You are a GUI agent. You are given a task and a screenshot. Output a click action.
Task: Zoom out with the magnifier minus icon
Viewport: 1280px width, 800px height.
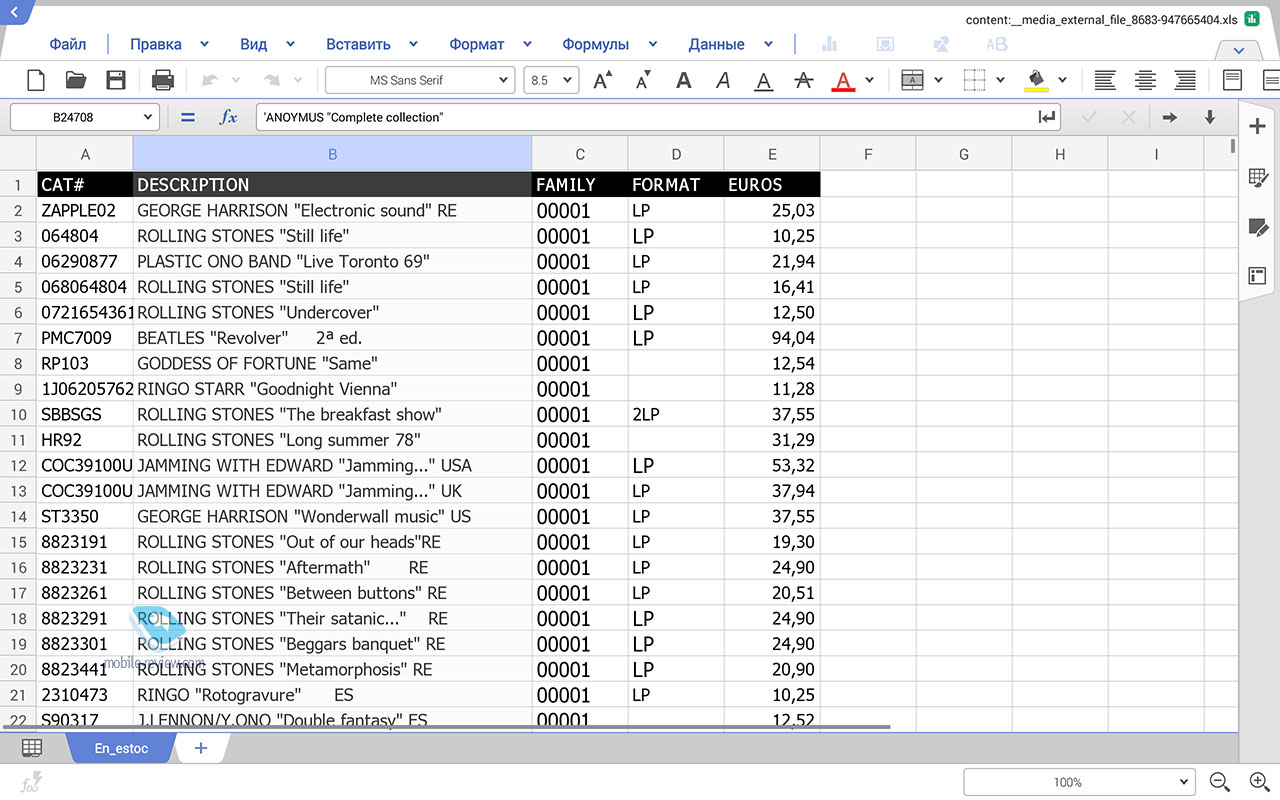click(x=1219, y=782)
